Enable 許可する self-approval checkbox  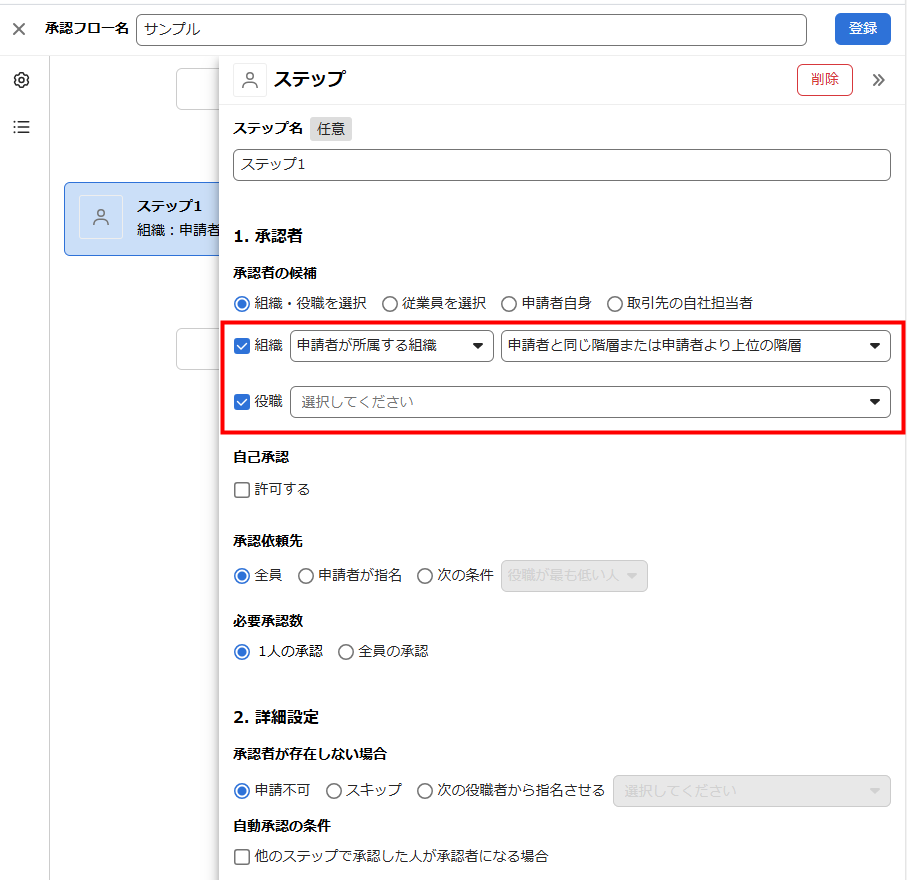click(x=242, y=490)
